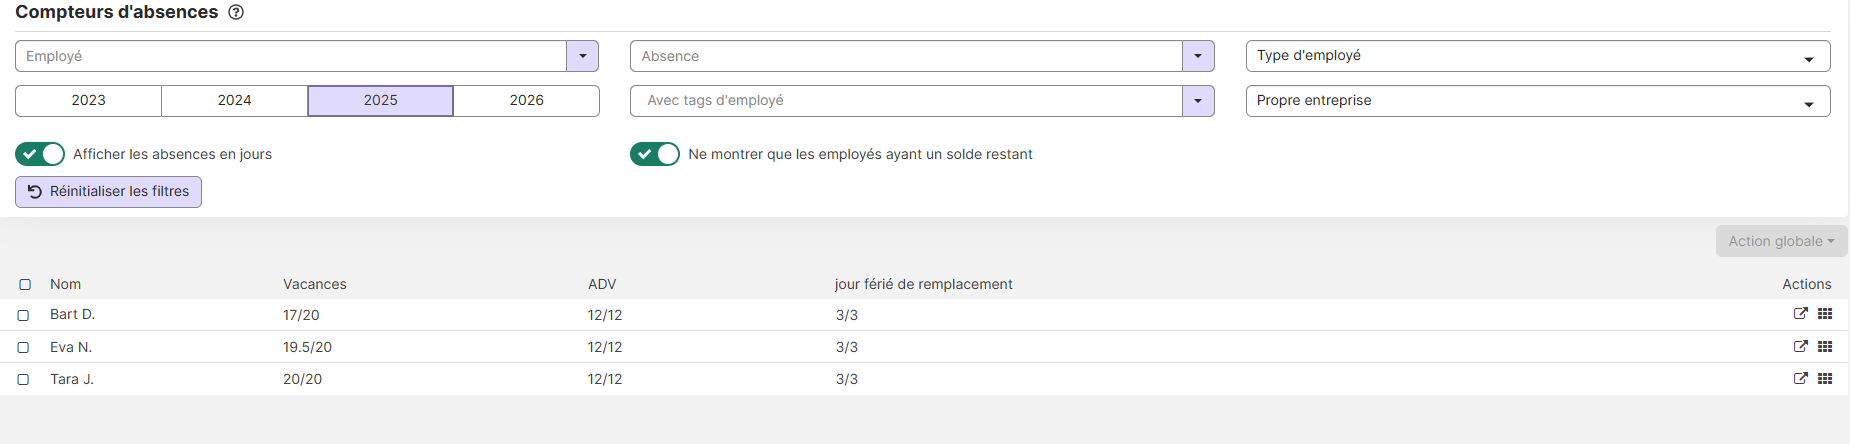Screen dimensions: 1850x444
Task: Open Tara J.'s external link icon
Action: (x=1800, y=379)
